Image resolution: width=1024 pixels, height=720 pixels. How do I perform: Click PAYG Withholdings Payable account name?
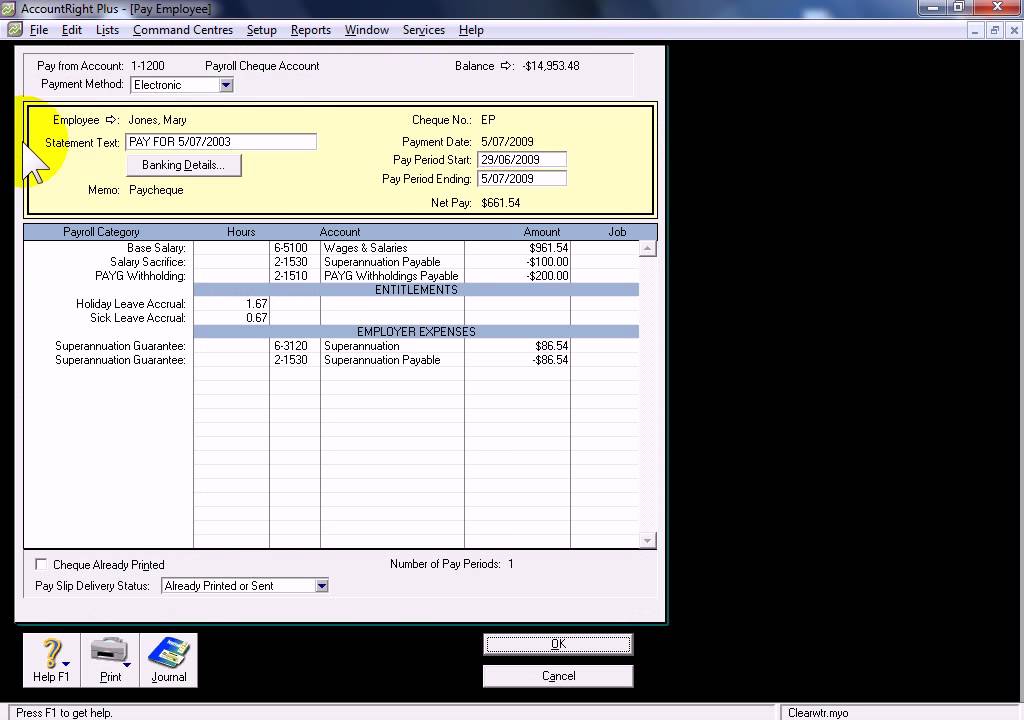point(391,276)
